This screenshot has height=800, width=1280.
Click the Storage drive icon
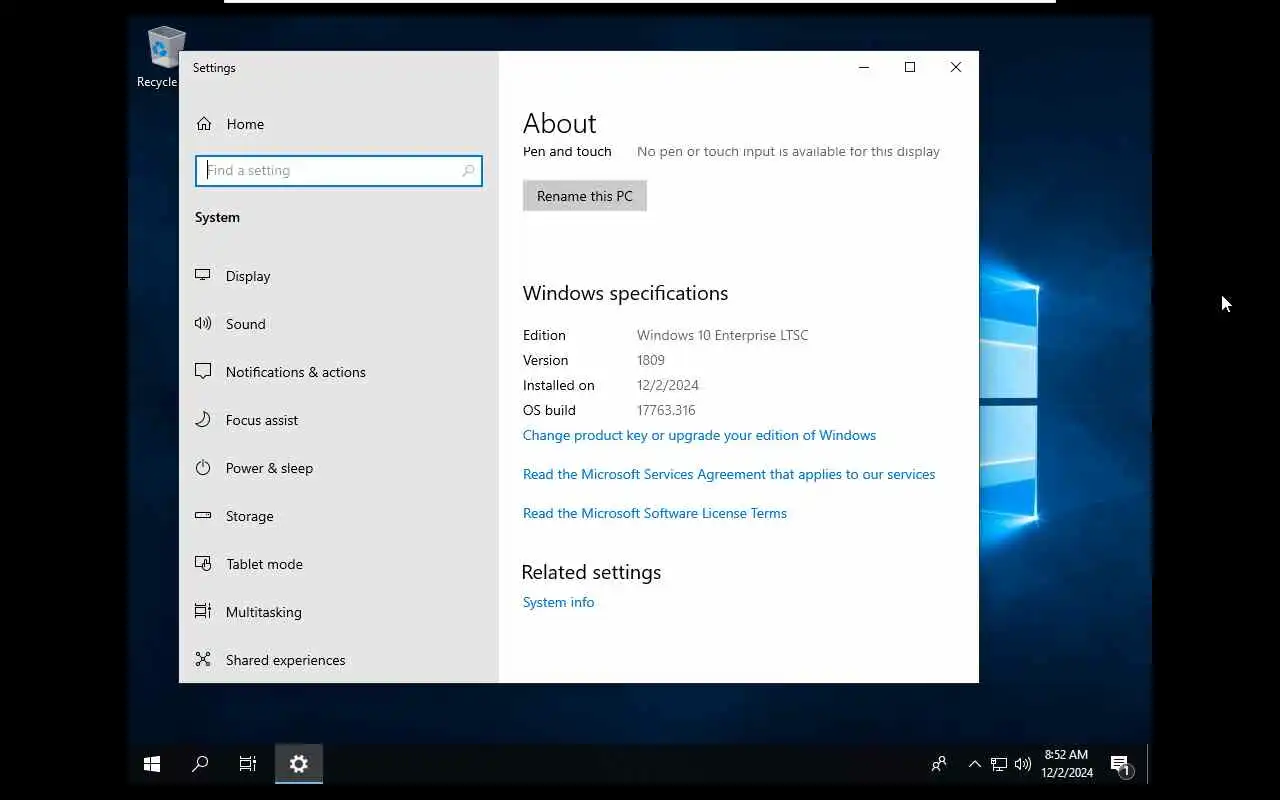203,515
